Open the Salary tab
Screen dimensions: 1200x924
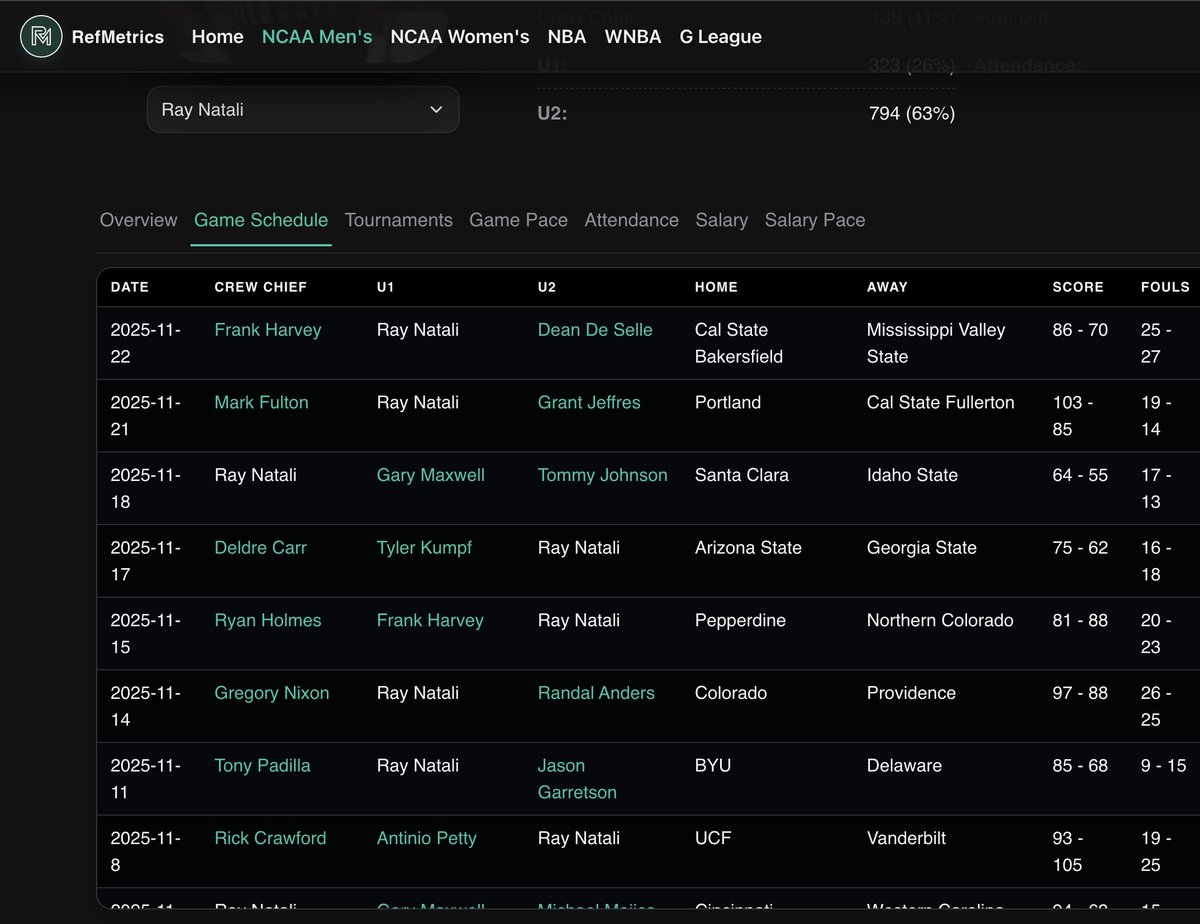coord(722,220)
